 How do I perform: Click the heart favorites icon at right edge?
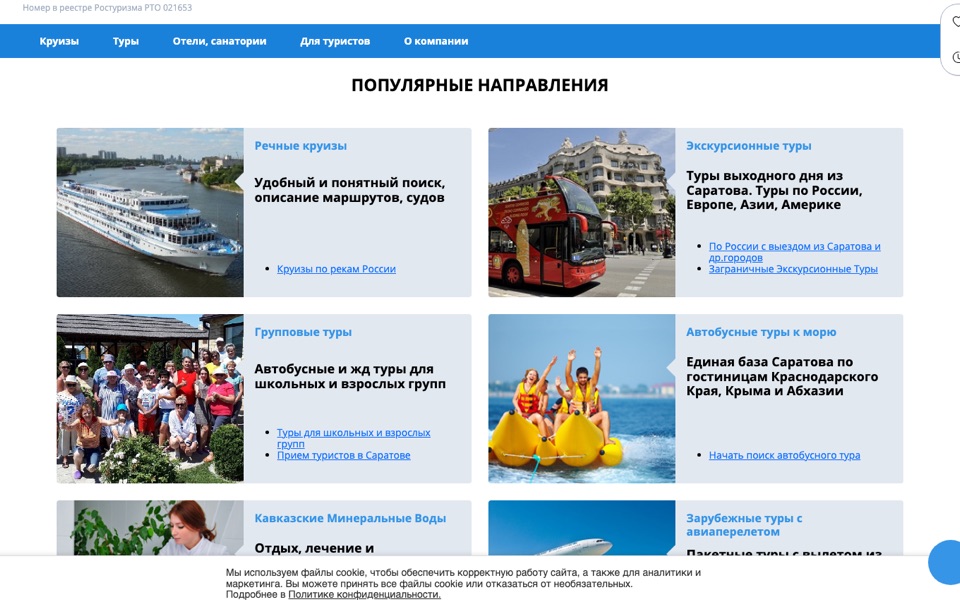pyautogui.click(x=956, y=22)
